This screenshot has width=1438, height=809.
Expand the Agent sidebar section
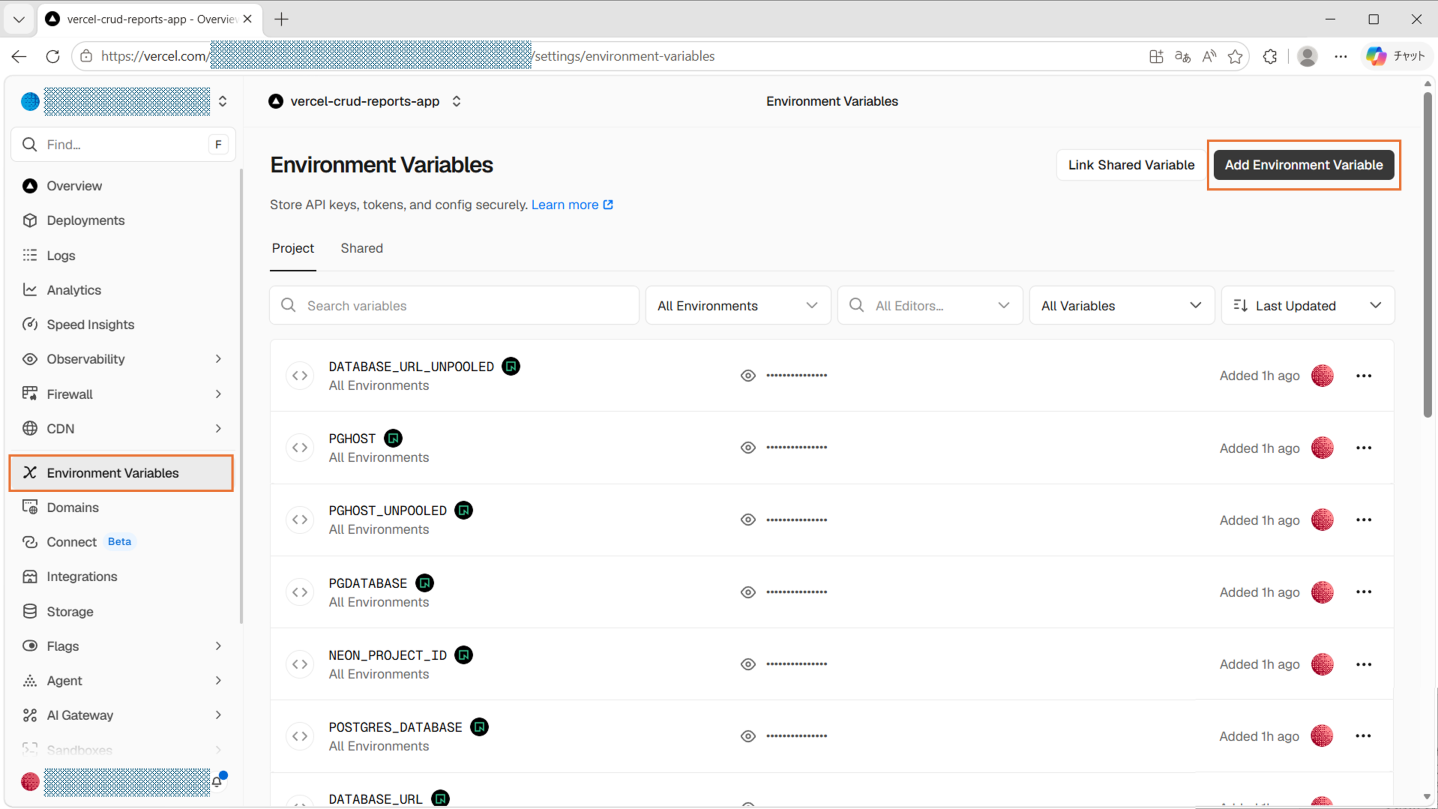tap(218, 680)
